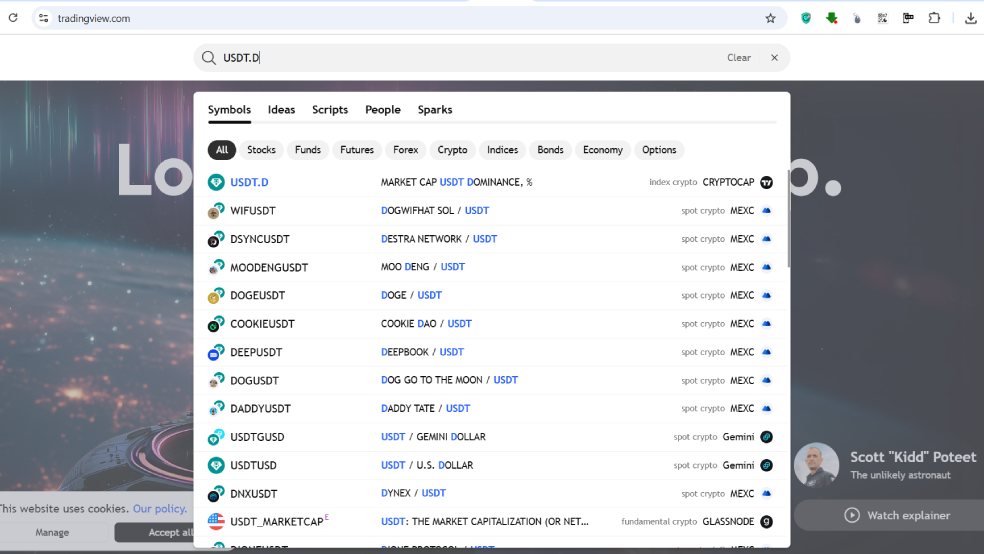Click the browser address bar URL

point(94,18)
